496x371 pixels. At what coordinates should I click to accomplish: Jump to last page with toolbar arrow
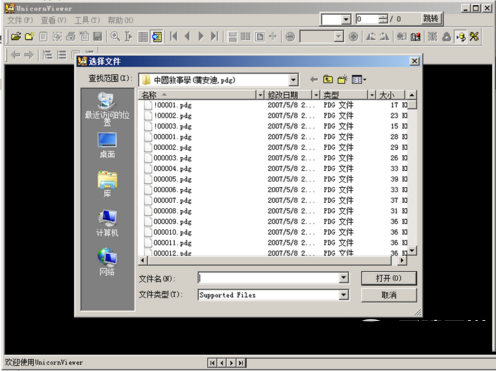point(214,36)
